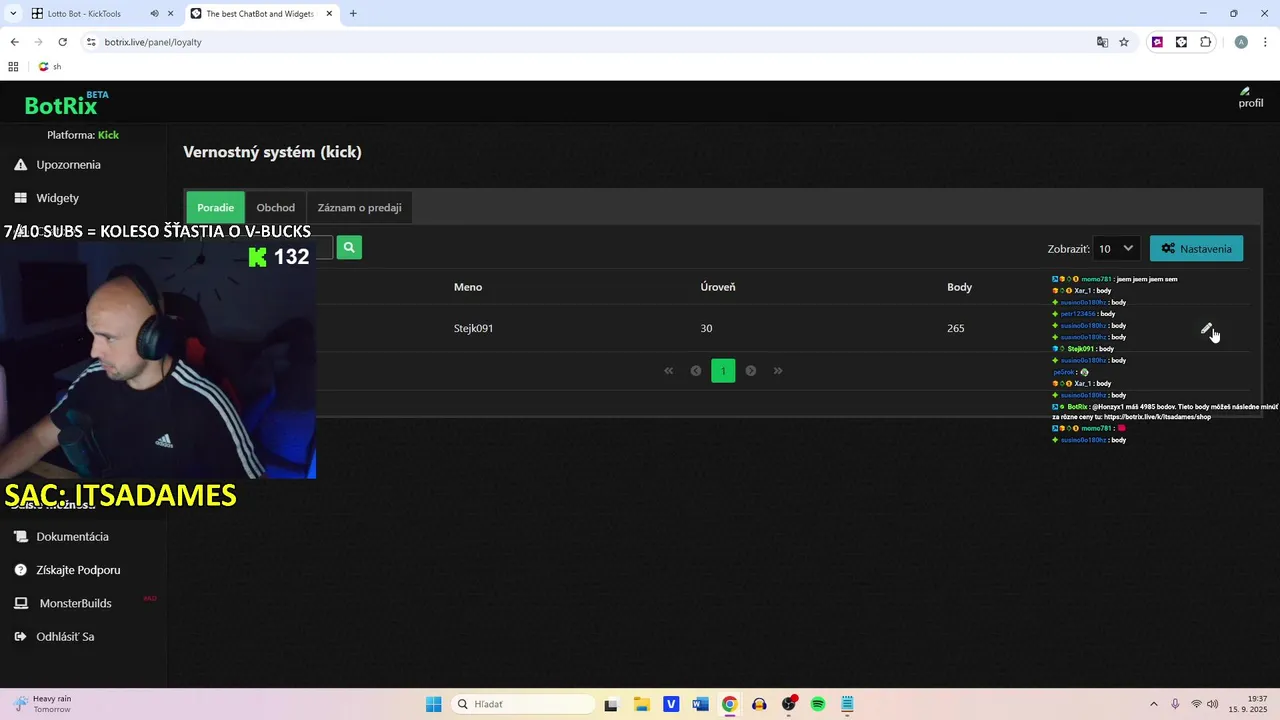Open the botrix.live shop link in chat
The width and height of the screenshot is (1280, 720).
(1157, 416)
